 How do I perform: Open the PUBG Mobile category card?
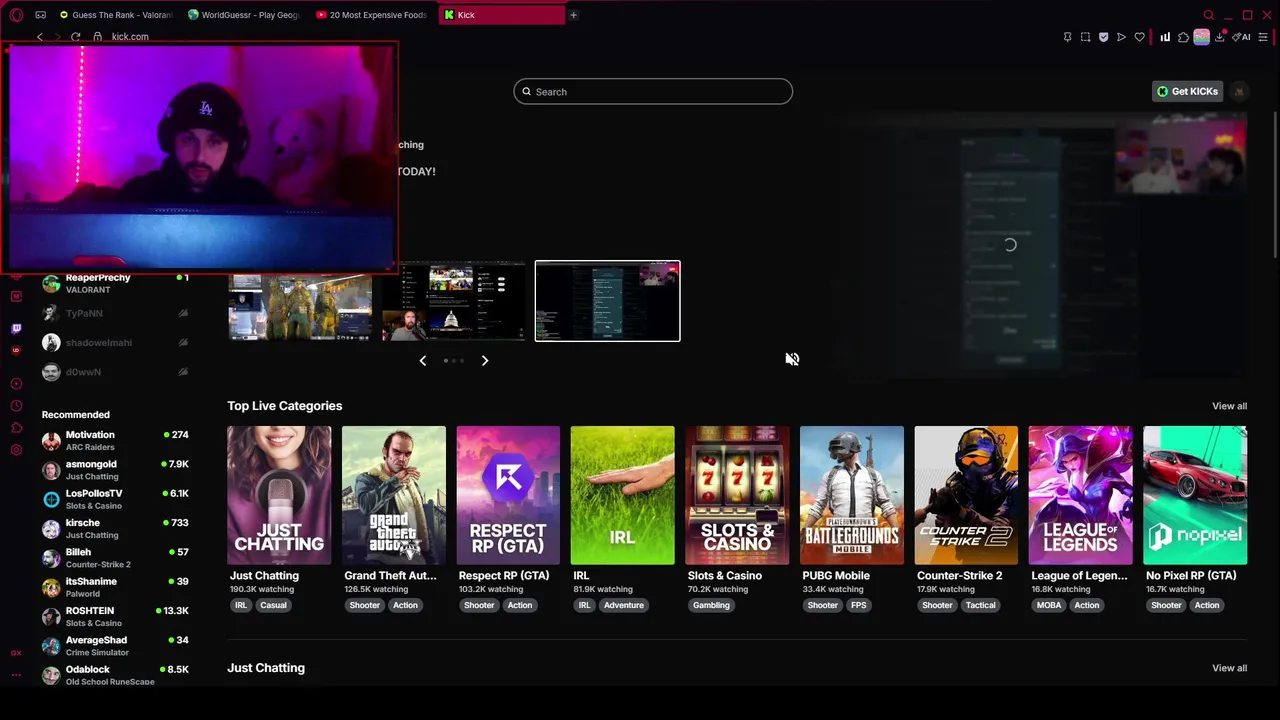pyautogui.click(x=852, y=495)
